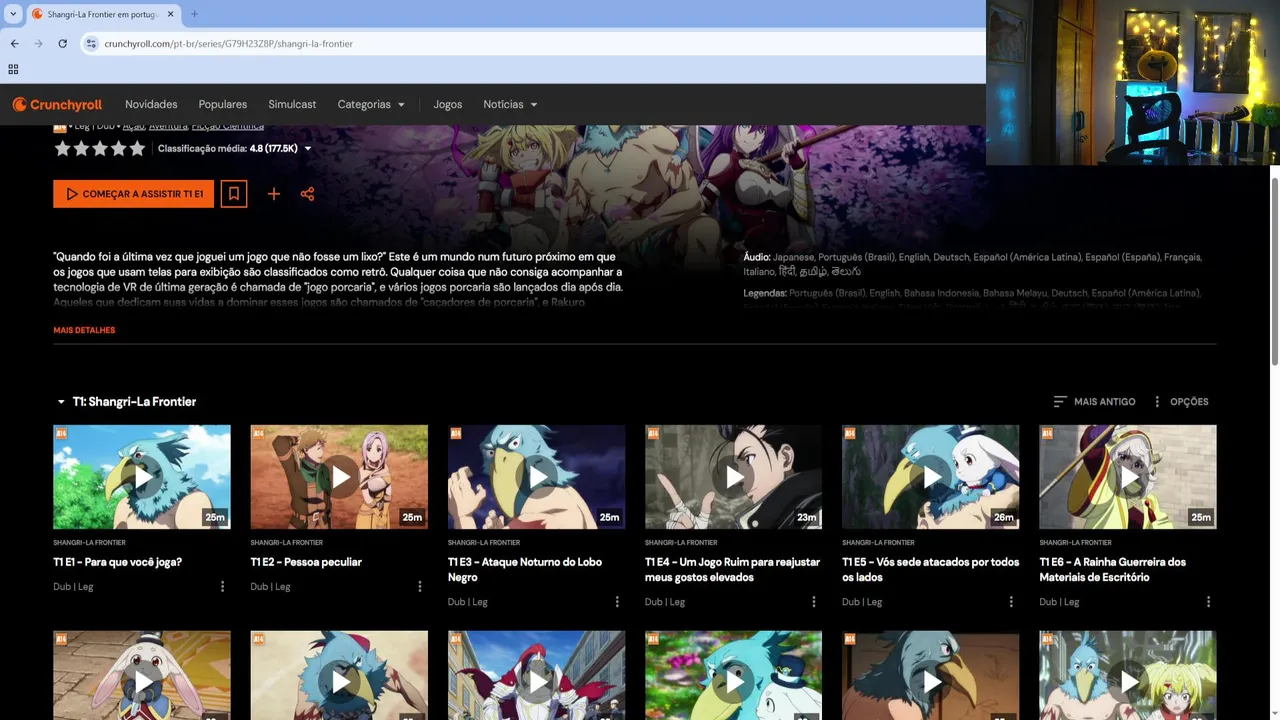Image resolution: width=1280 pixels, height=720 pixels.
Task: Click the browser back arrow
Action: coord(14,44)
